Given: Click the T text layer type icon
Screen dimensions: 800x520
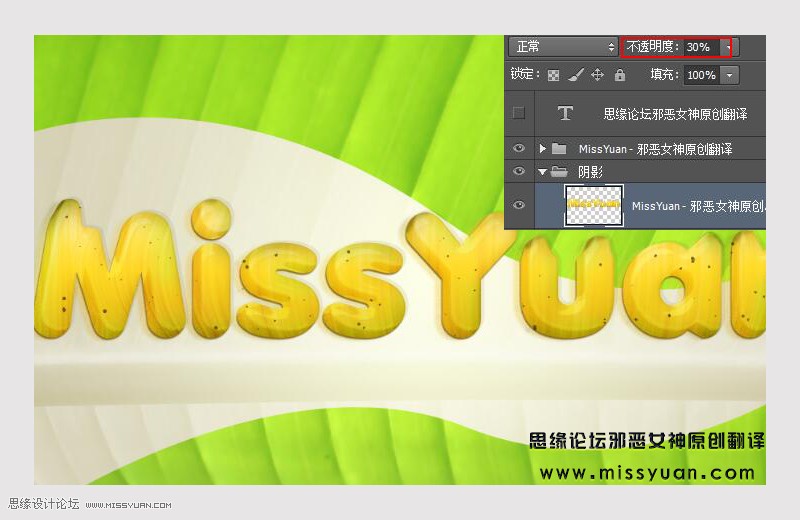Looking at the screenshot, I should click(565, 113).
